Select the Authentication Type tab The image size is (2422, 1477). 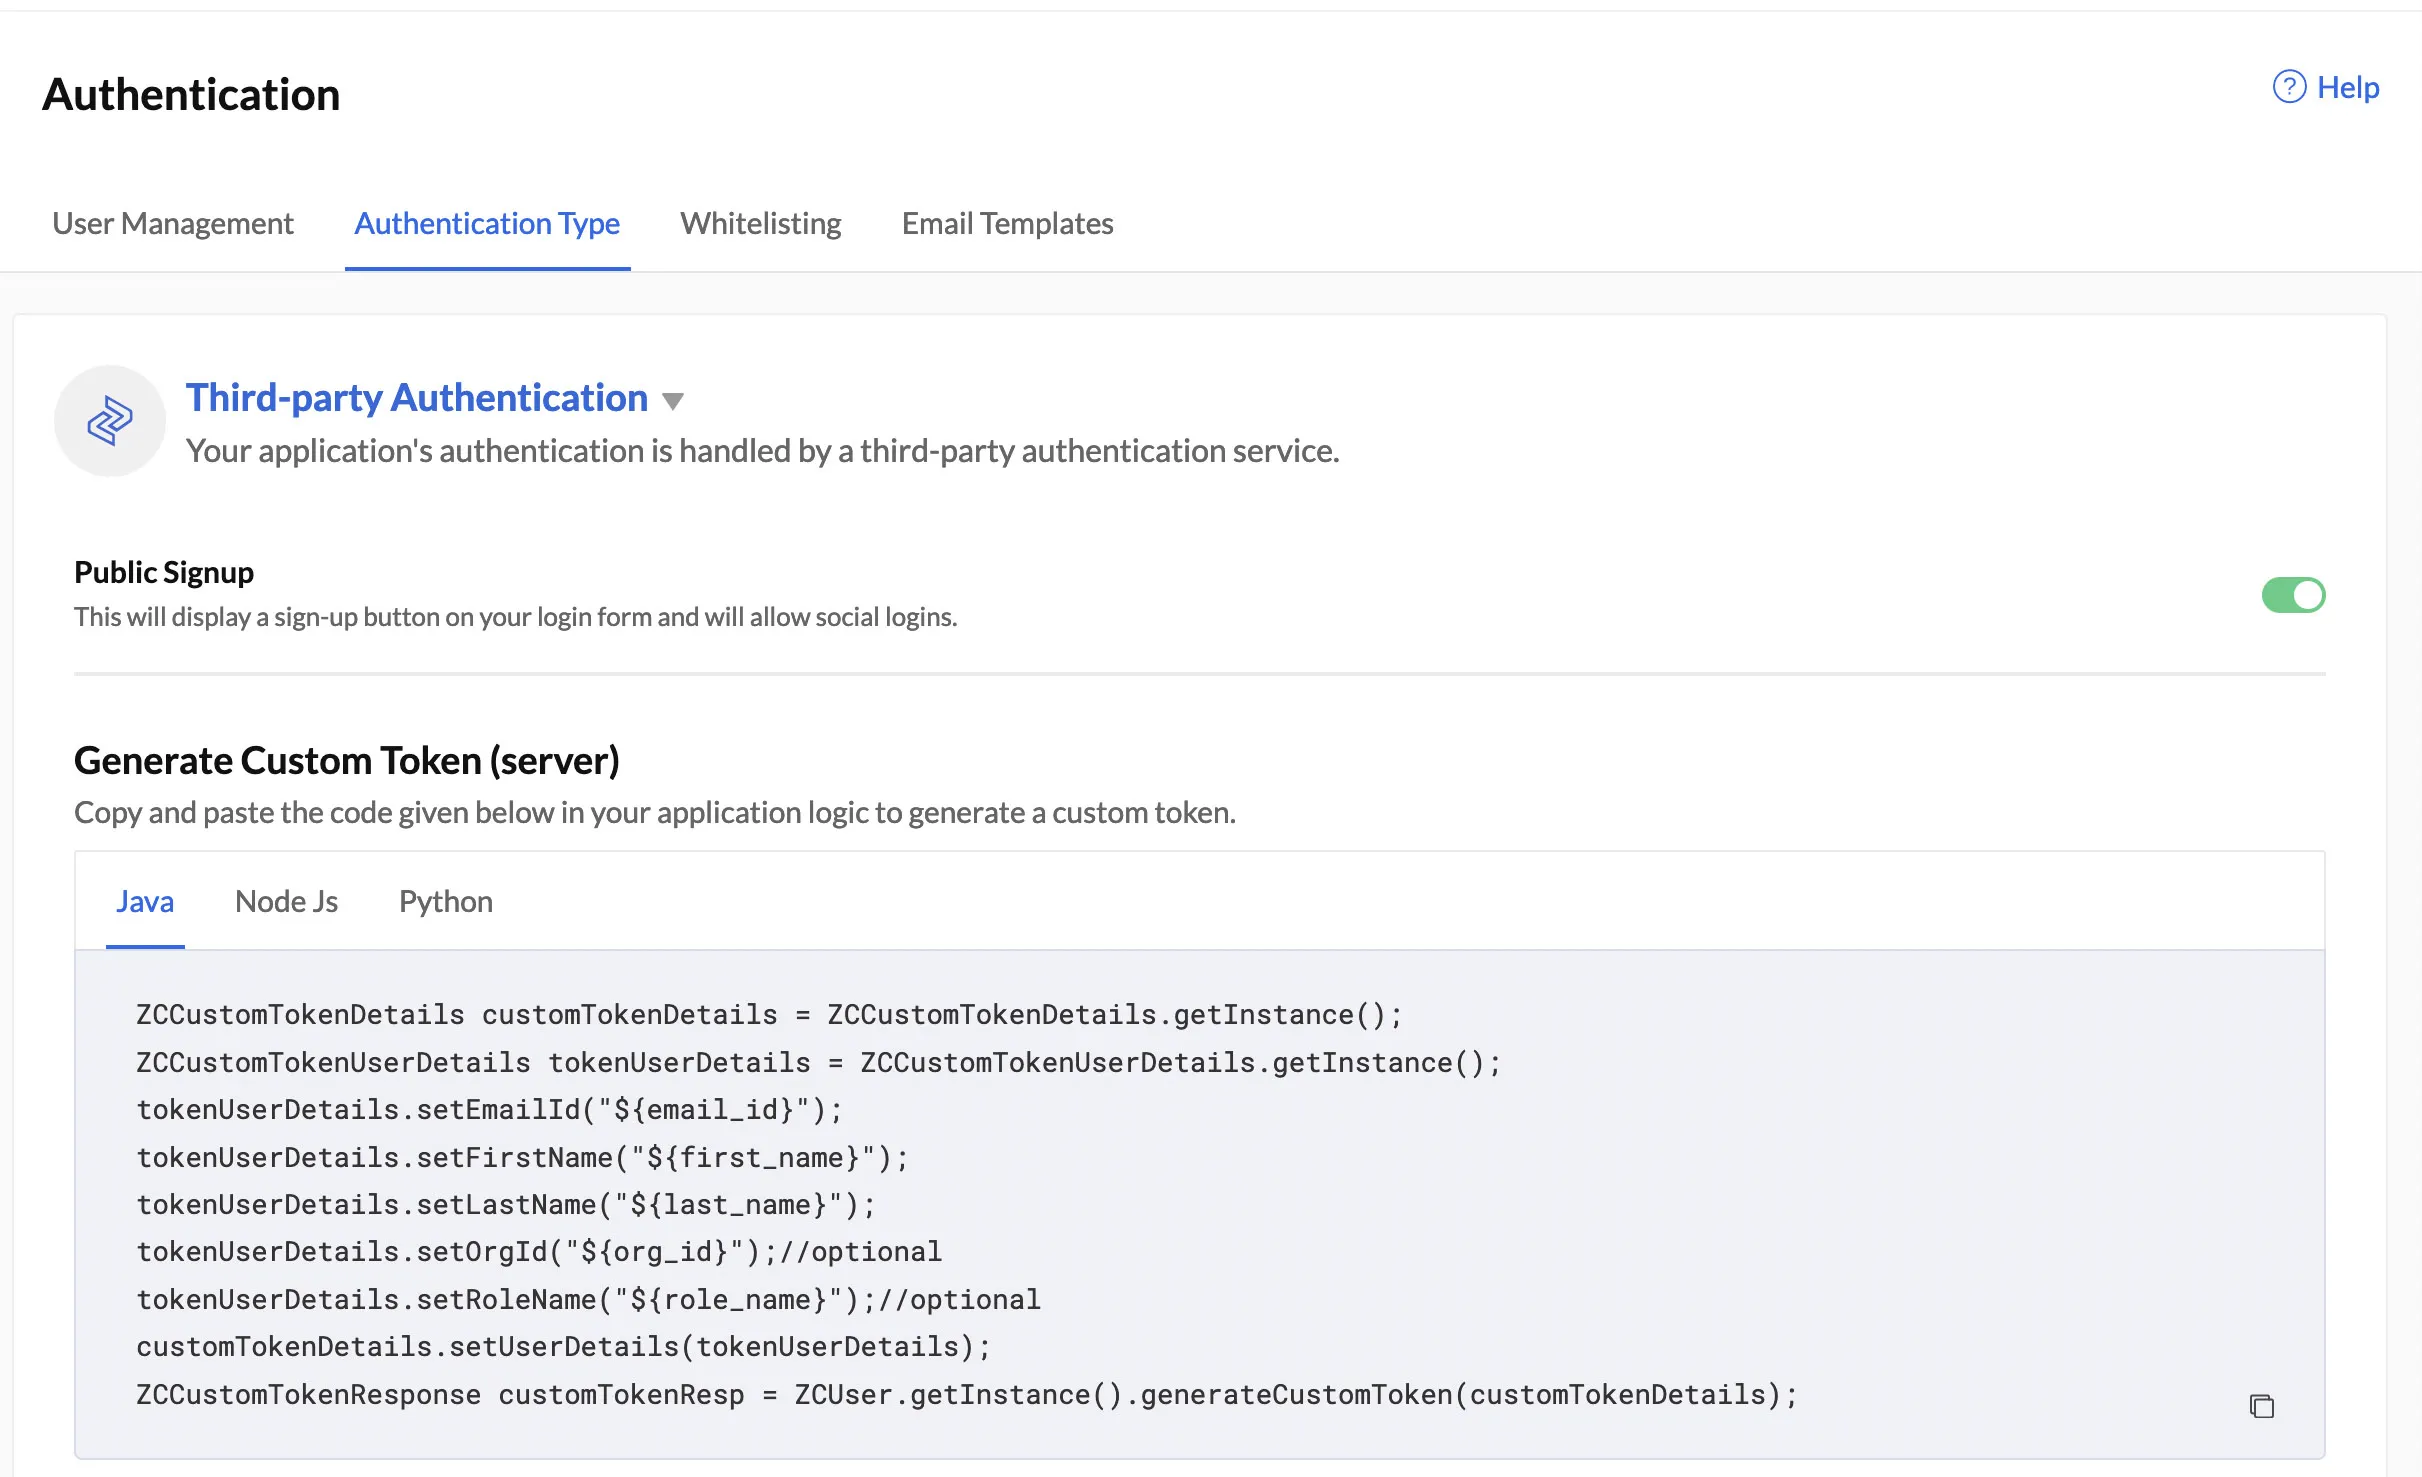[x=487, y=224]
